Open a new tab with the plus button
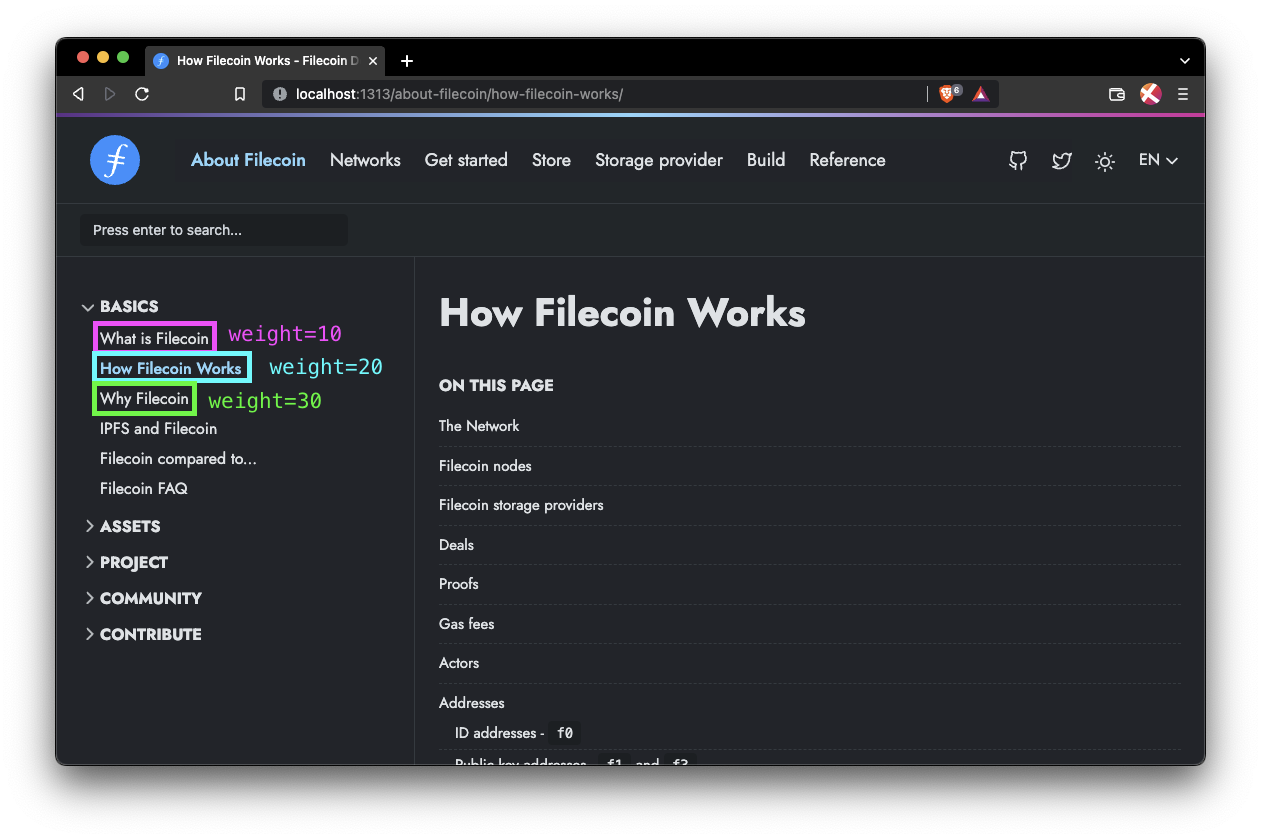This screenshot has width=1261, height=839. (407, 61)
